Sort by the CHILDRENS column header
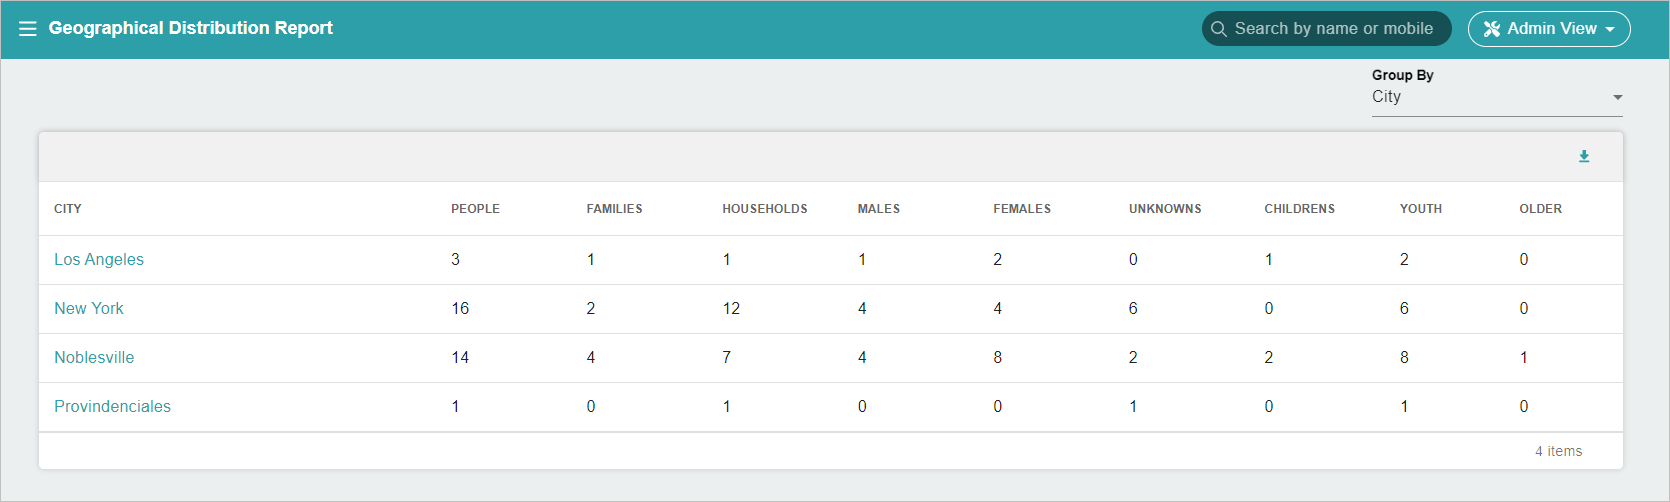Screen dimensions: 1670x502 [x=1299, y=209]
